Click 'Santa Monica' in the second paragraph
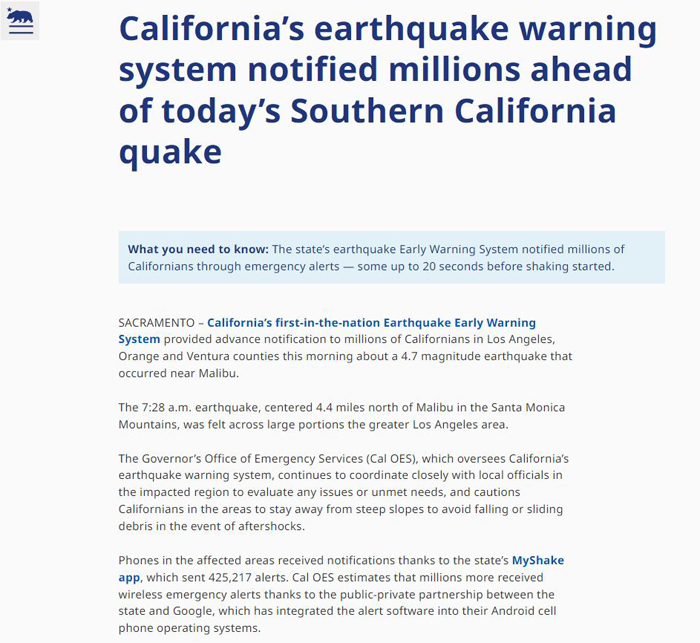The width and height of the screenshot is (700, 643). point(528,408)
